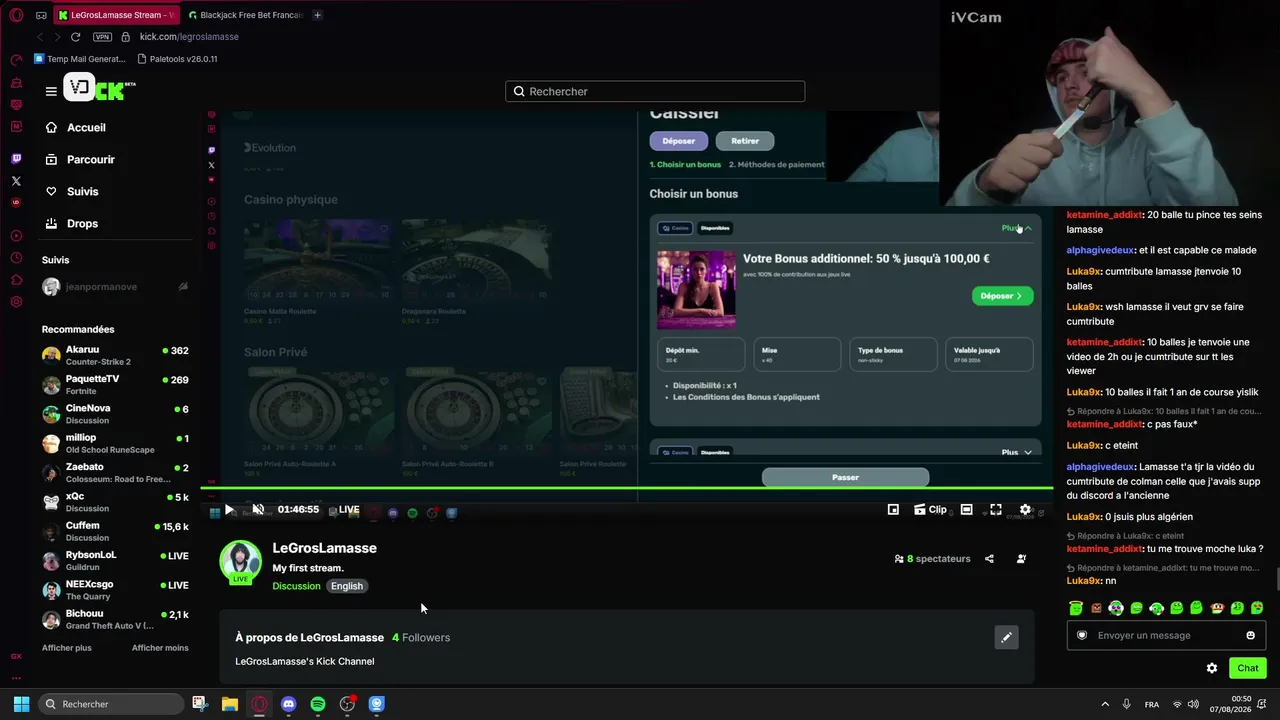The image size is (1280, 720).
Task: Click the user icon beside share button
Action: (1021, 559)
